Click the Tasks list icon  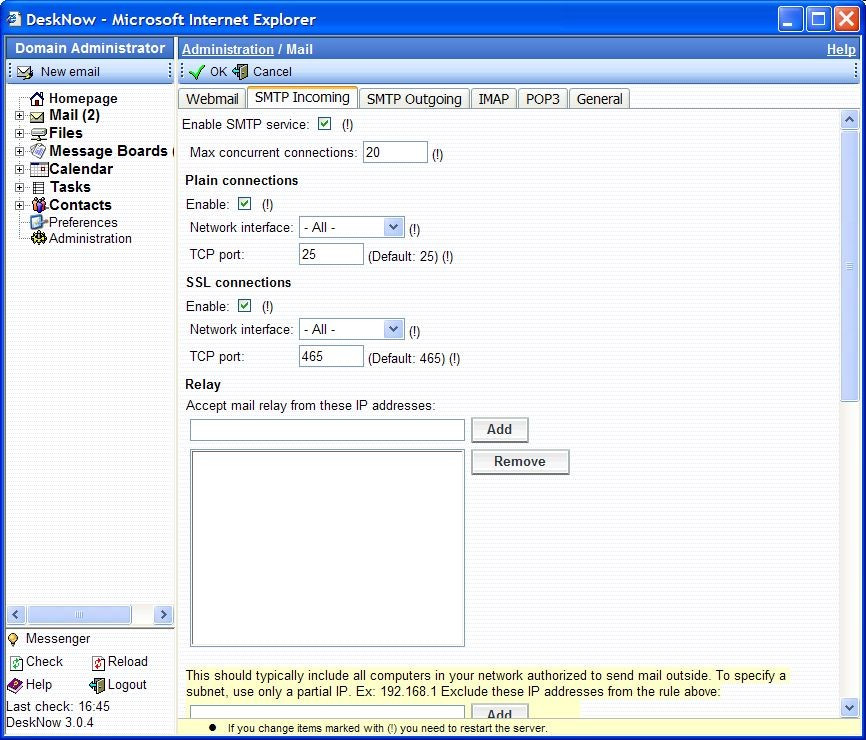(x=39, y=188)
